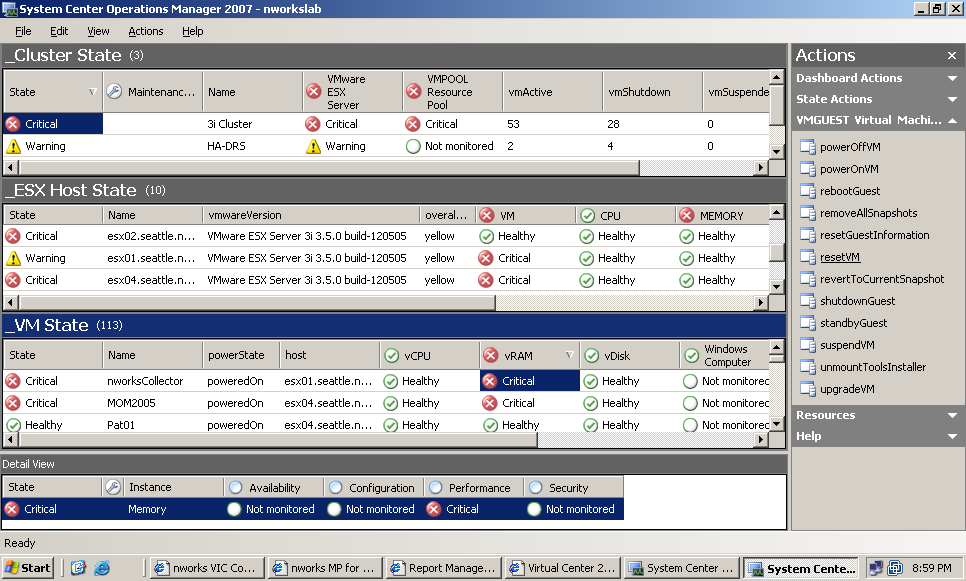Screen dimensions: 966x581
Task: Click Cluster State scroll down arrow
Action: tap(776, 152)
